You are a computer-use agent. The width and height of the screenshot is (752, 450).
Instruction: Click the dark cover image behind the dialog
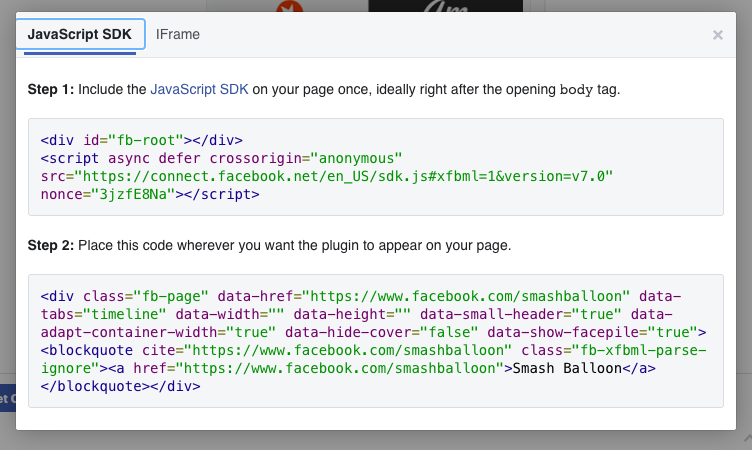click(x=446, y=6)
